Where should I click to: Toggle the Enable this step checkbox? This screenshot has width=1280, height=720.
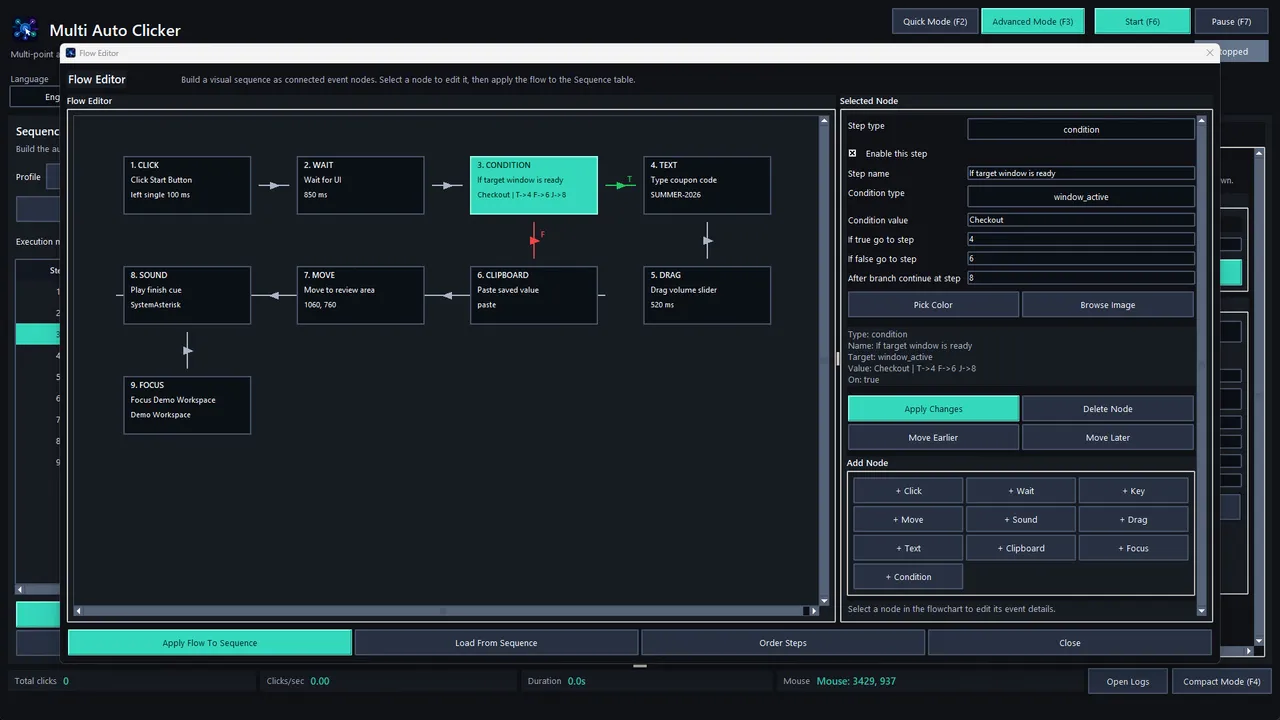click(x=852, y=154)
